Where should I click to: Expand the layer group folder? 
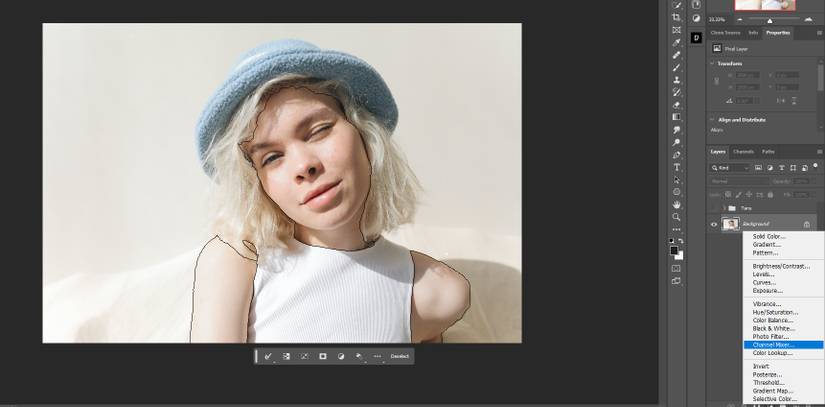pyautogui.click(x=724, y=208)
